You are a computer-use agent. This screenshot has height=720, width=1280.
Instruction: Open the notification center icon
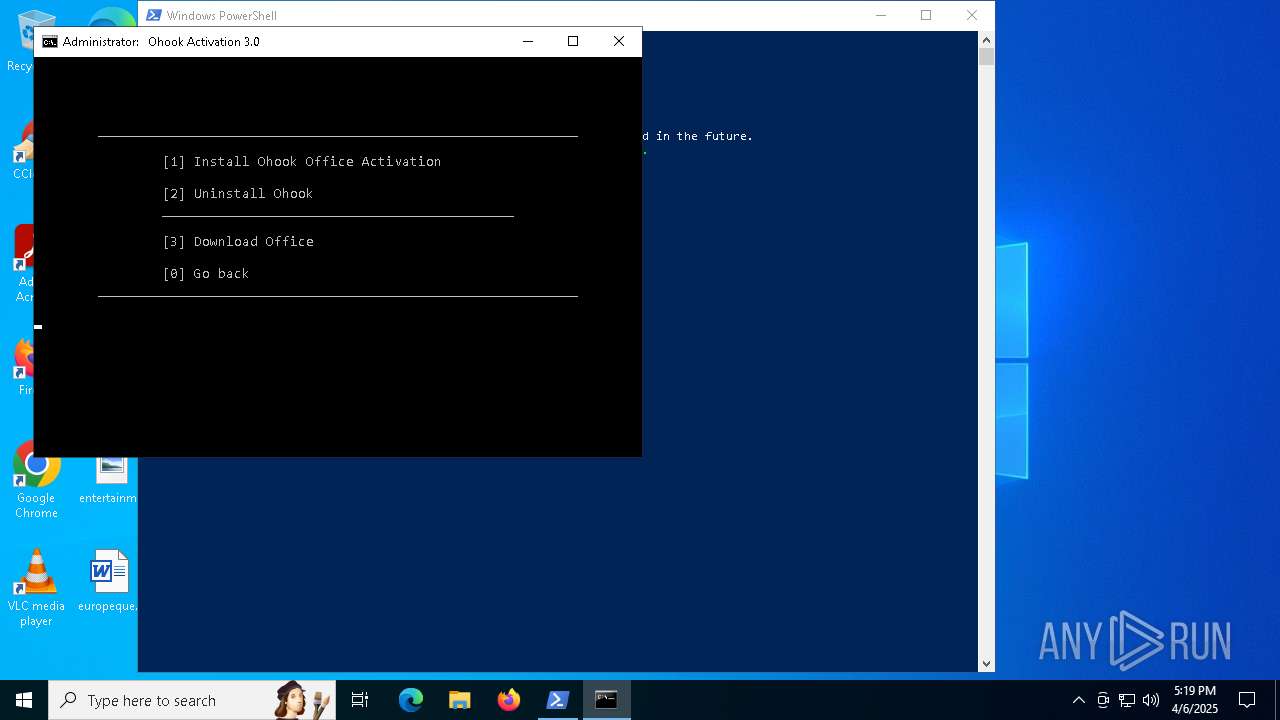(1247, 700)
